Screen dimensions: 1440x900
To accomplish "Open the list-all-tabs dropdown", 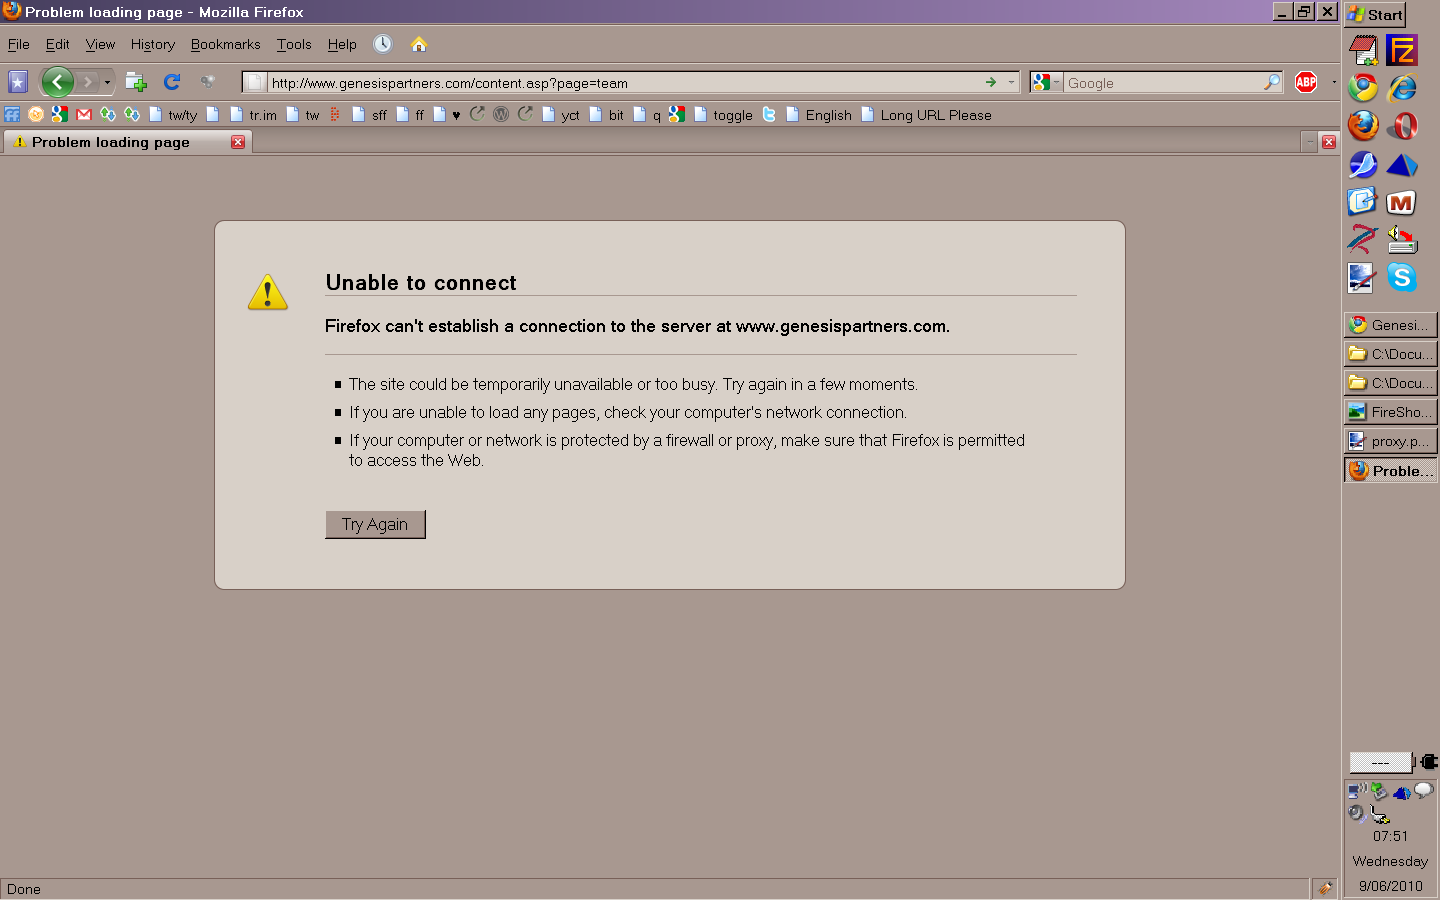I will [1310, 142].
